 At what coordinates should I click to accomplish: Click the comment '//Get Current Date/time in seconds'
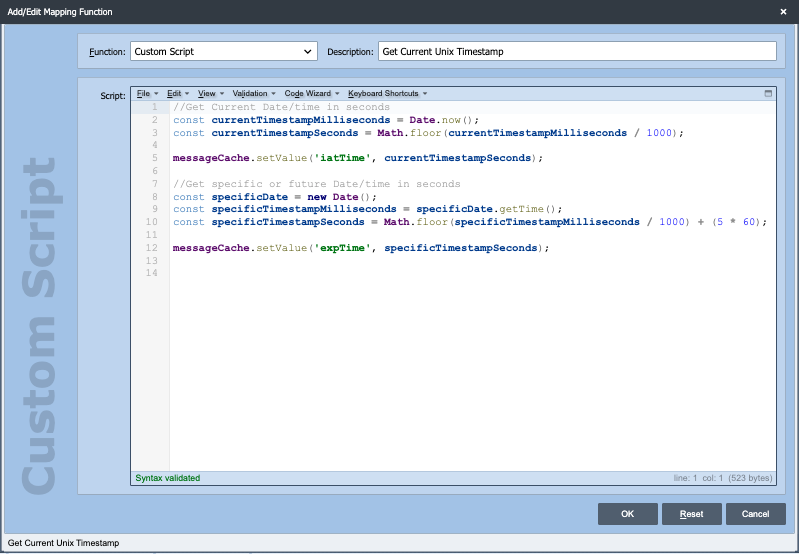coord(281,107)
